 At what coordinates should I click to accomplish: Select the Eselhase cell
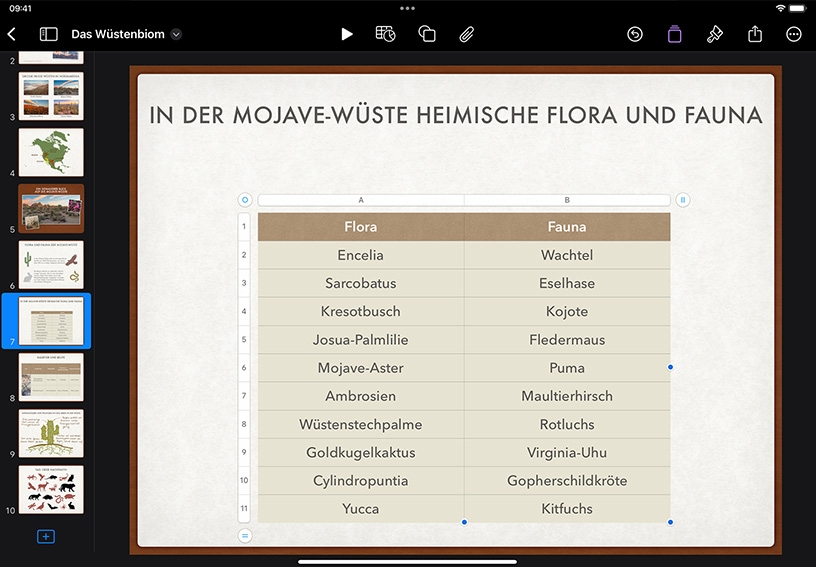pyautogui.click(x=567, y=283)
